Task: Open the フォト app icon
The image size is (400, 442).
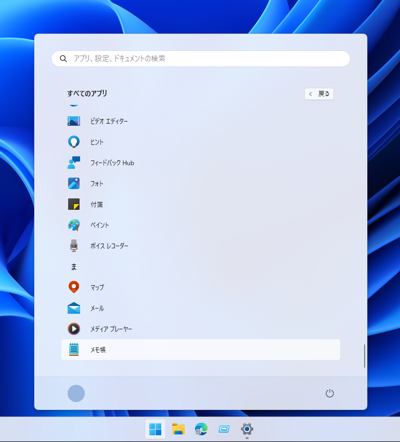Action: pyautogui.click(x=74, y=183)
